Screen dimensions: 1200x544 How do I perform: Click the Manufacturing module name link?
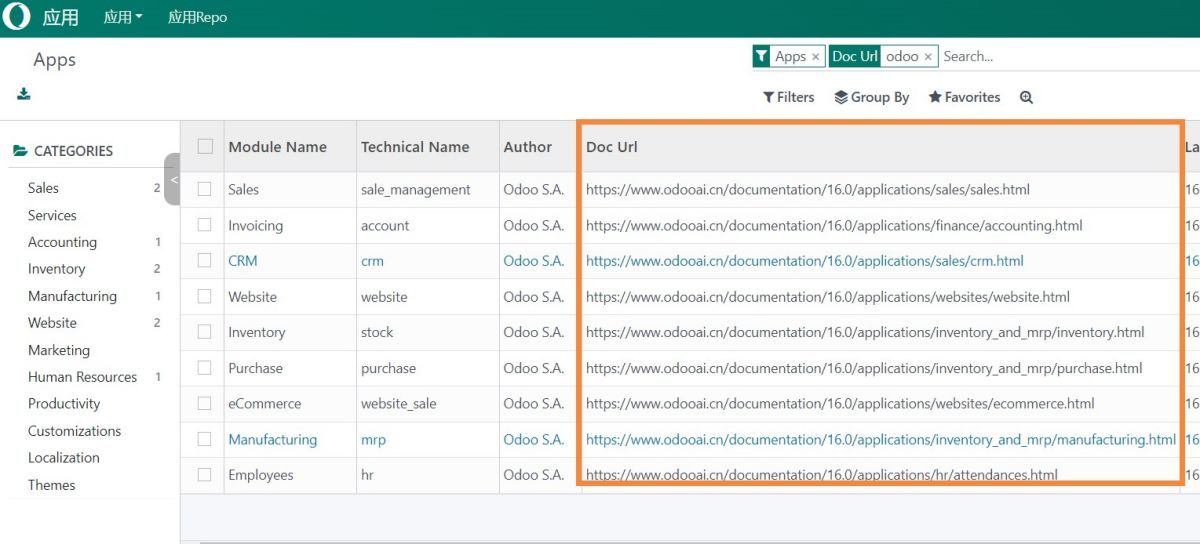[x=272, y=440]
